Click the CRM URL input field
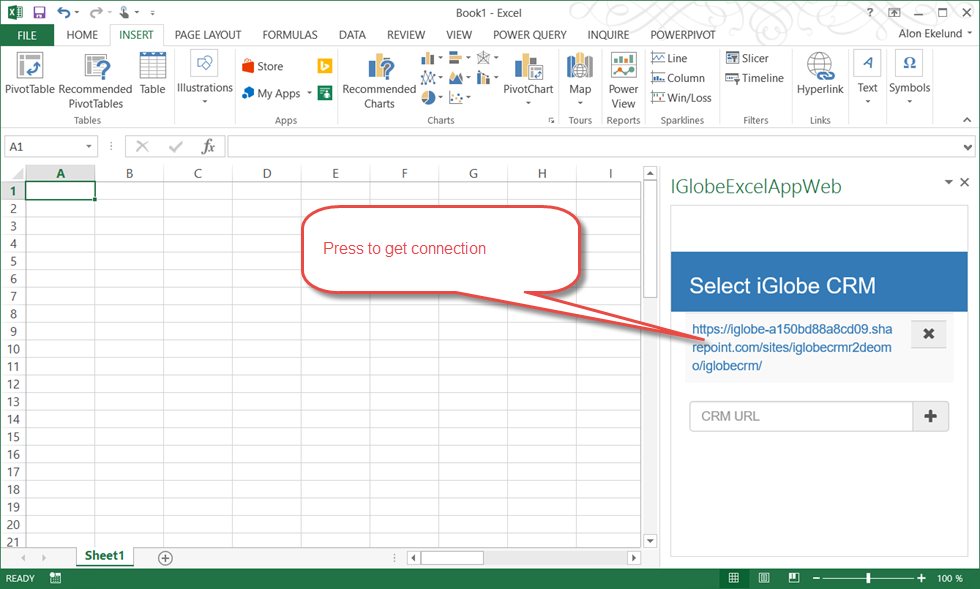The height and width of the screenshot is (589, 980). point(801,416)
